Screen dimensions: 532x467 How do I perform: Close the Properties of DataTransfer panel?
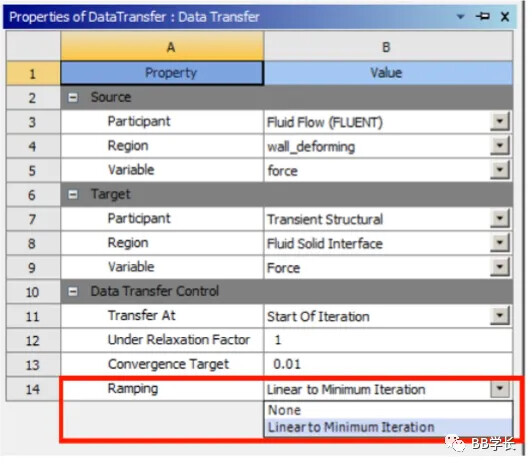505,16
